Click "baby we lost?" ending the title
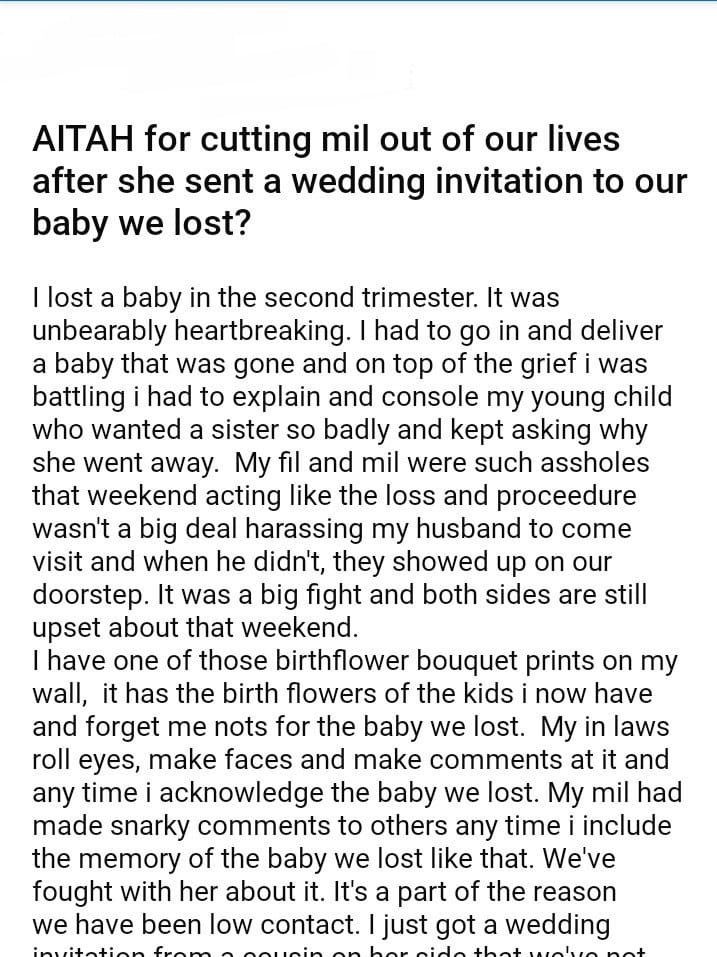 [x=141, y=223]
